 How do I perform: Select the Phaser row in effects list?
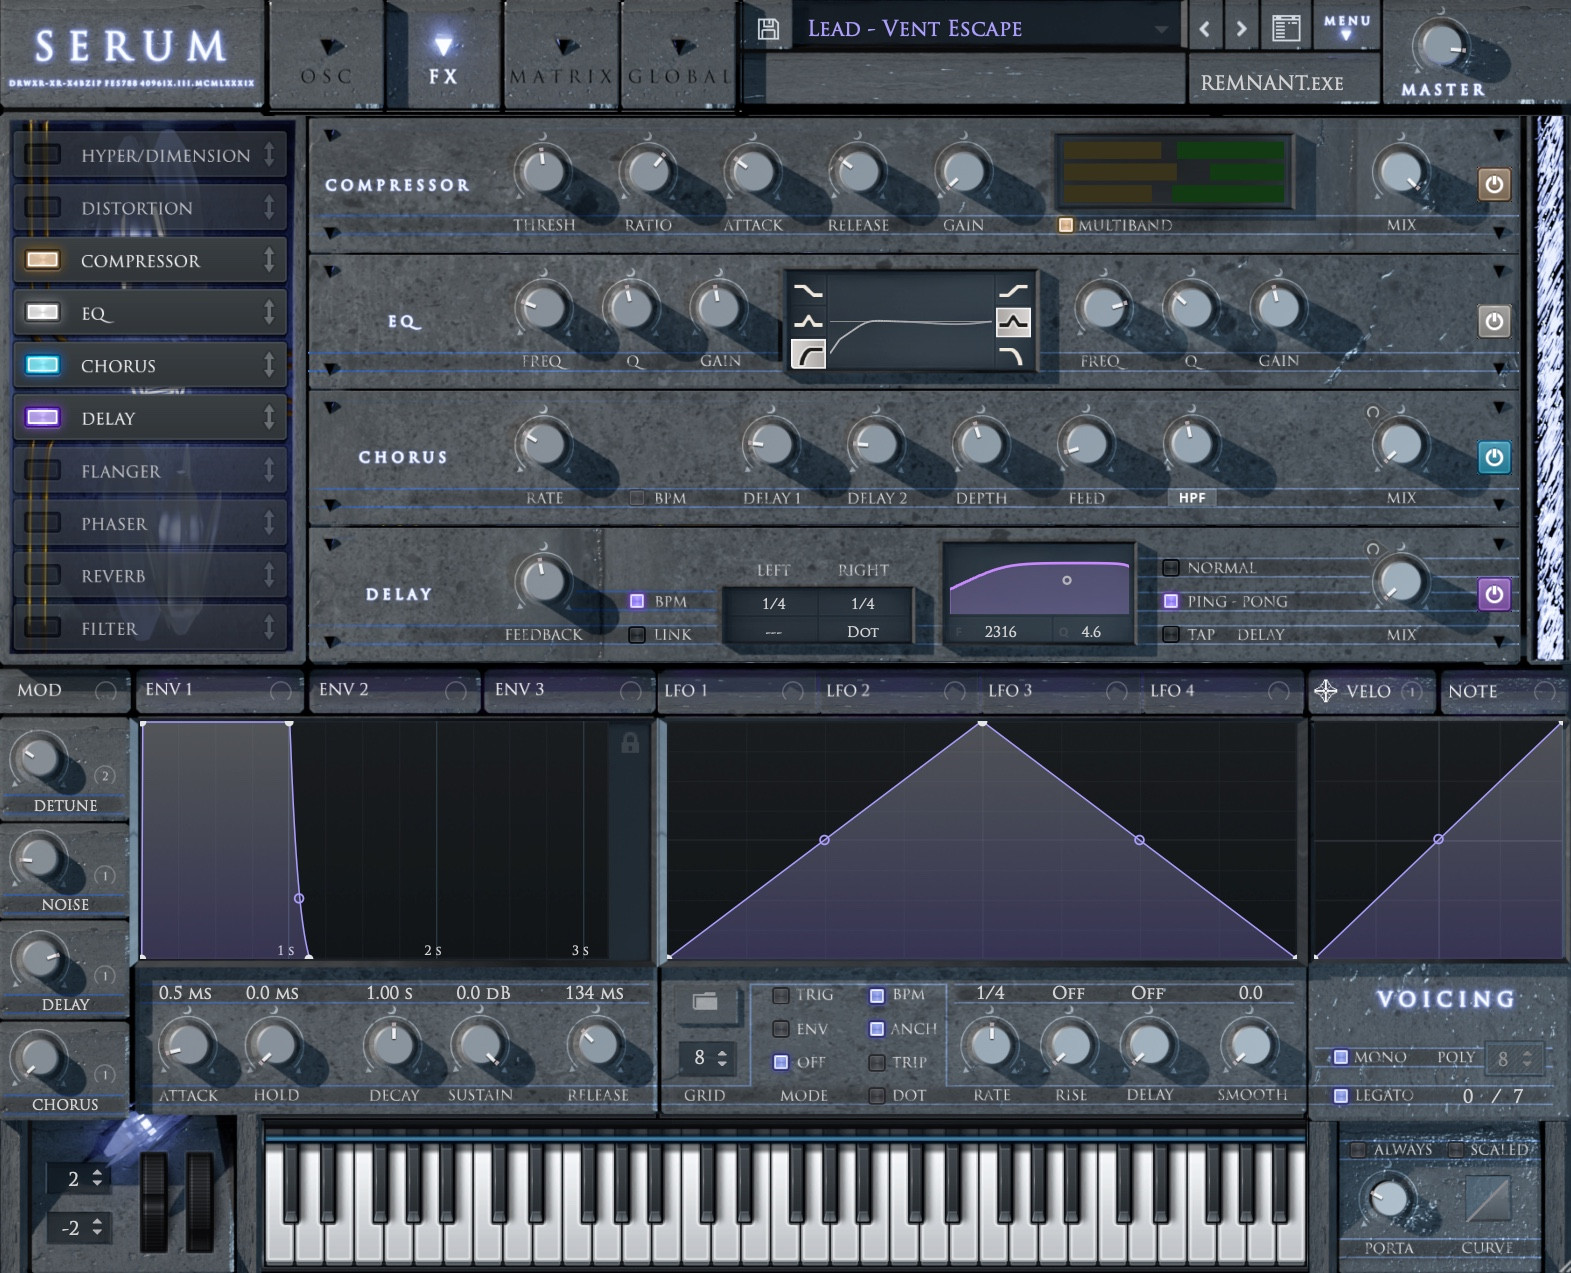(150, 523)
